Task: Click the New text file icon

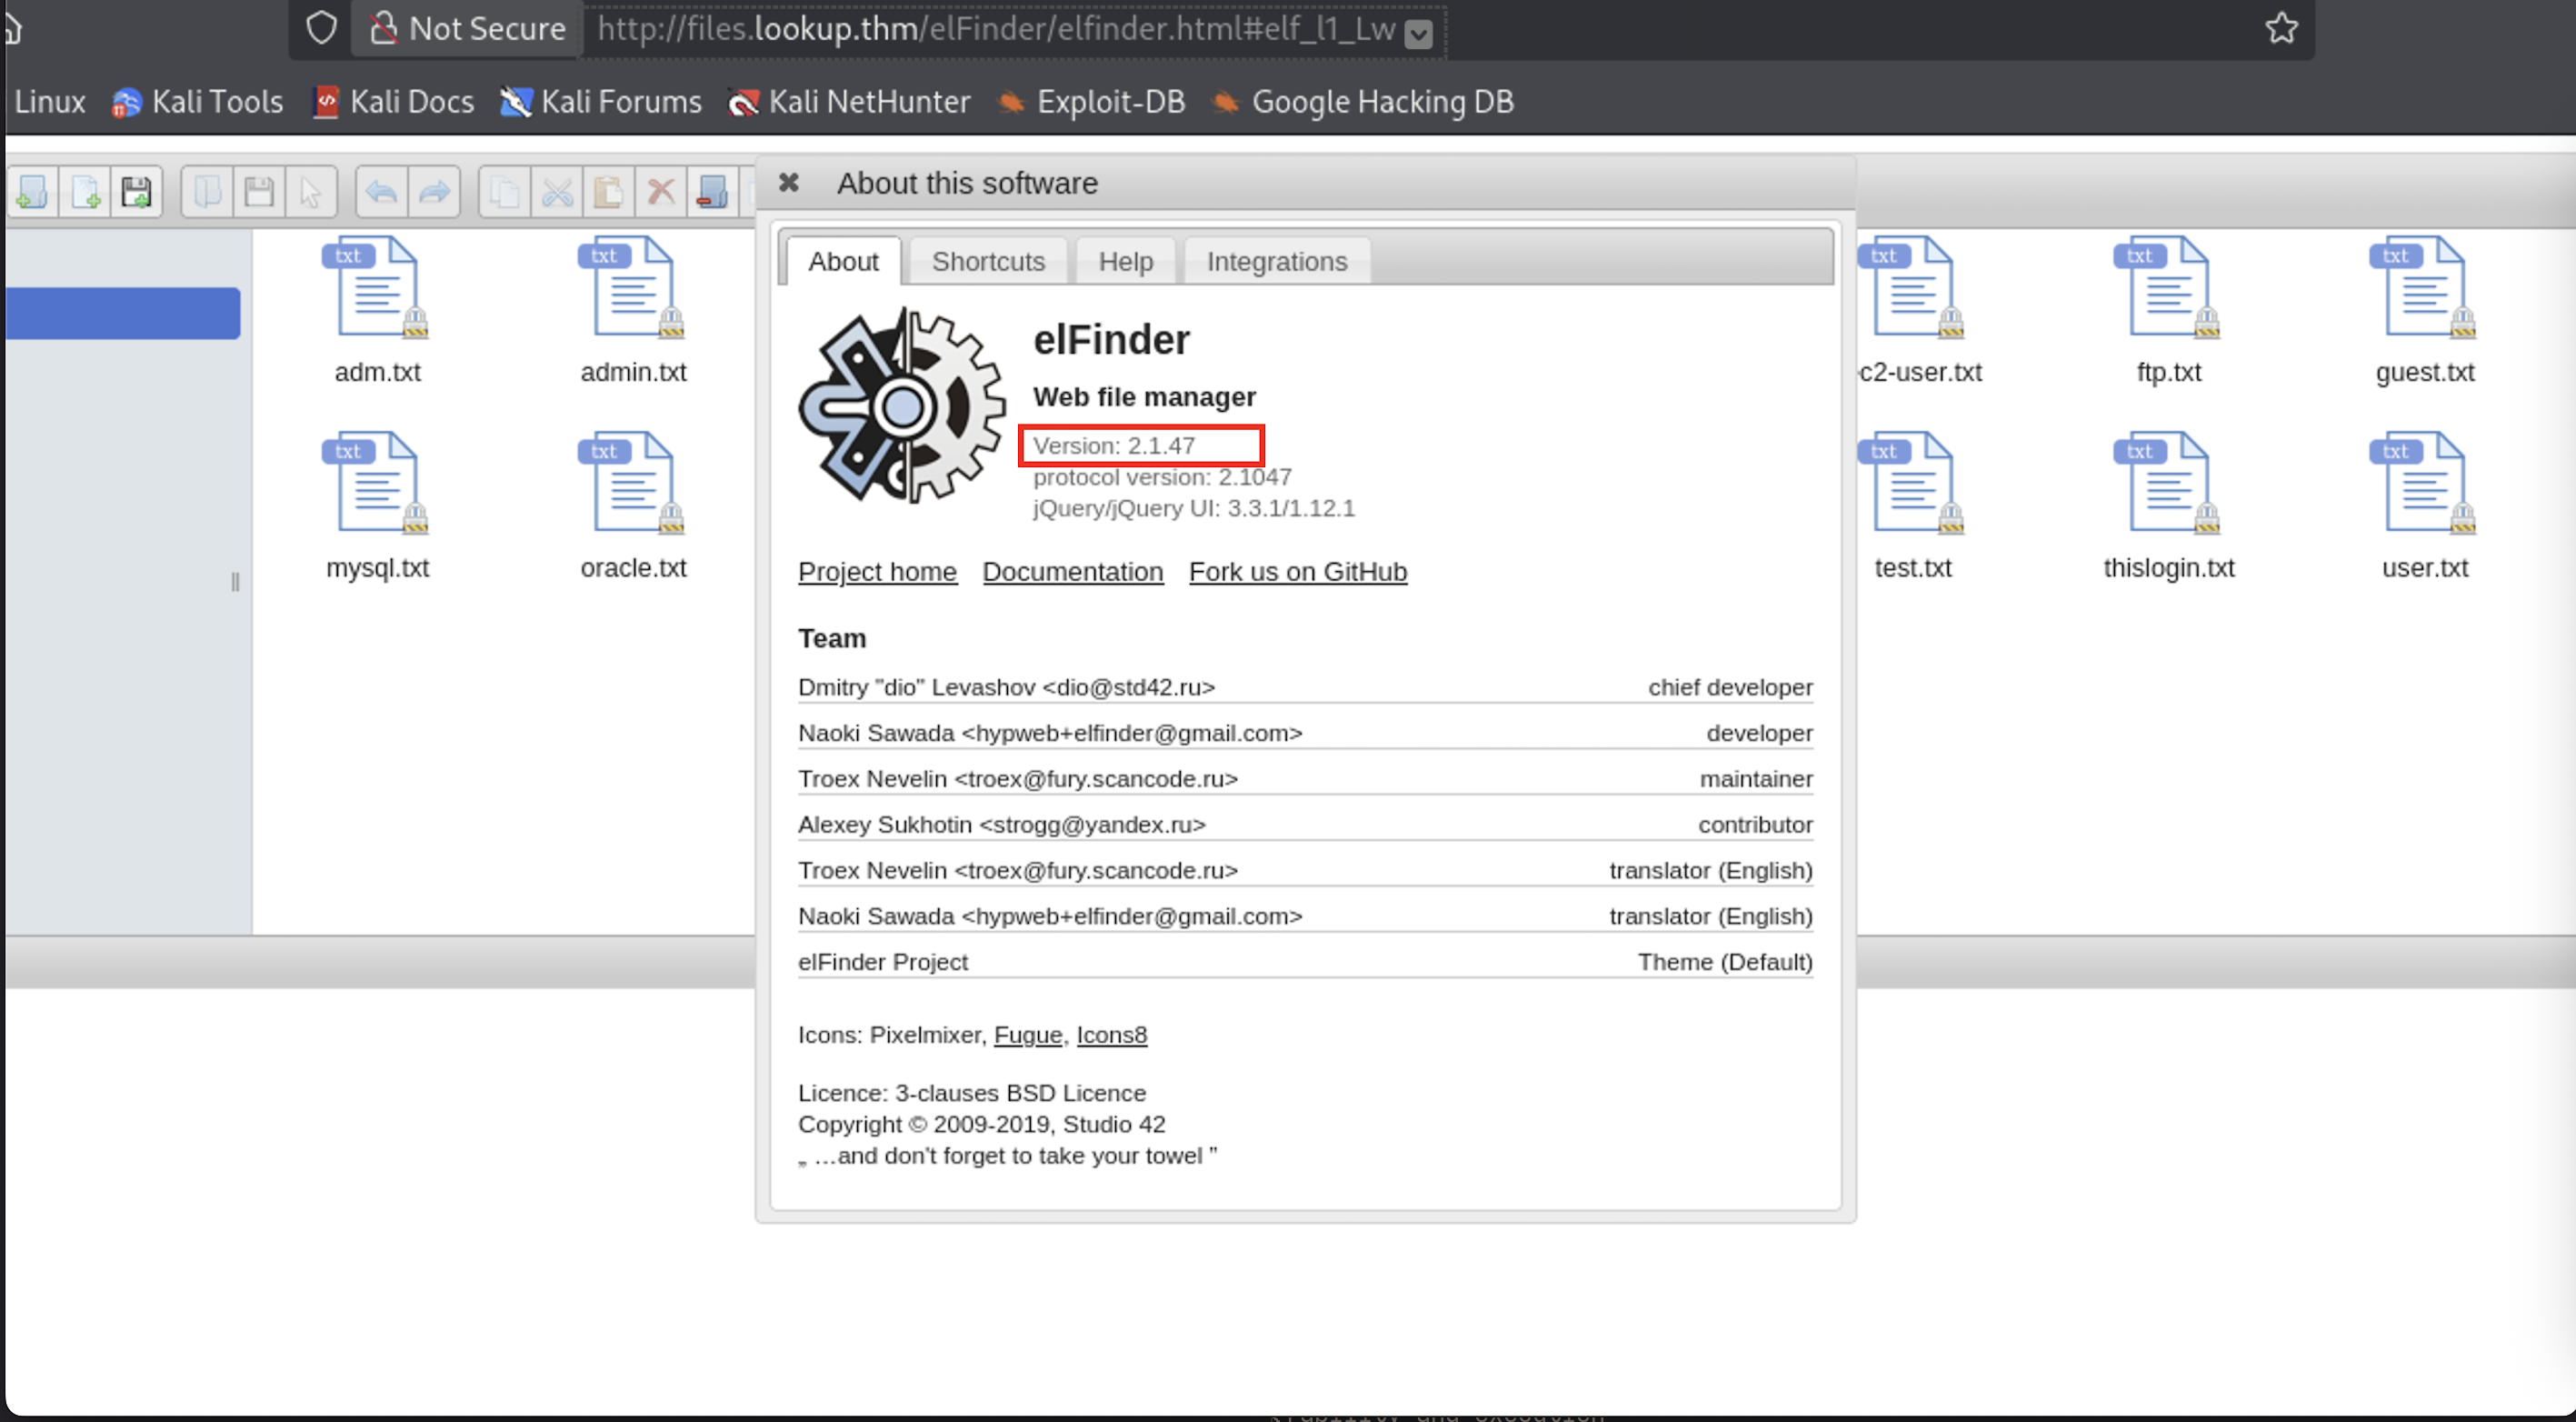Action: pos(85,191)
